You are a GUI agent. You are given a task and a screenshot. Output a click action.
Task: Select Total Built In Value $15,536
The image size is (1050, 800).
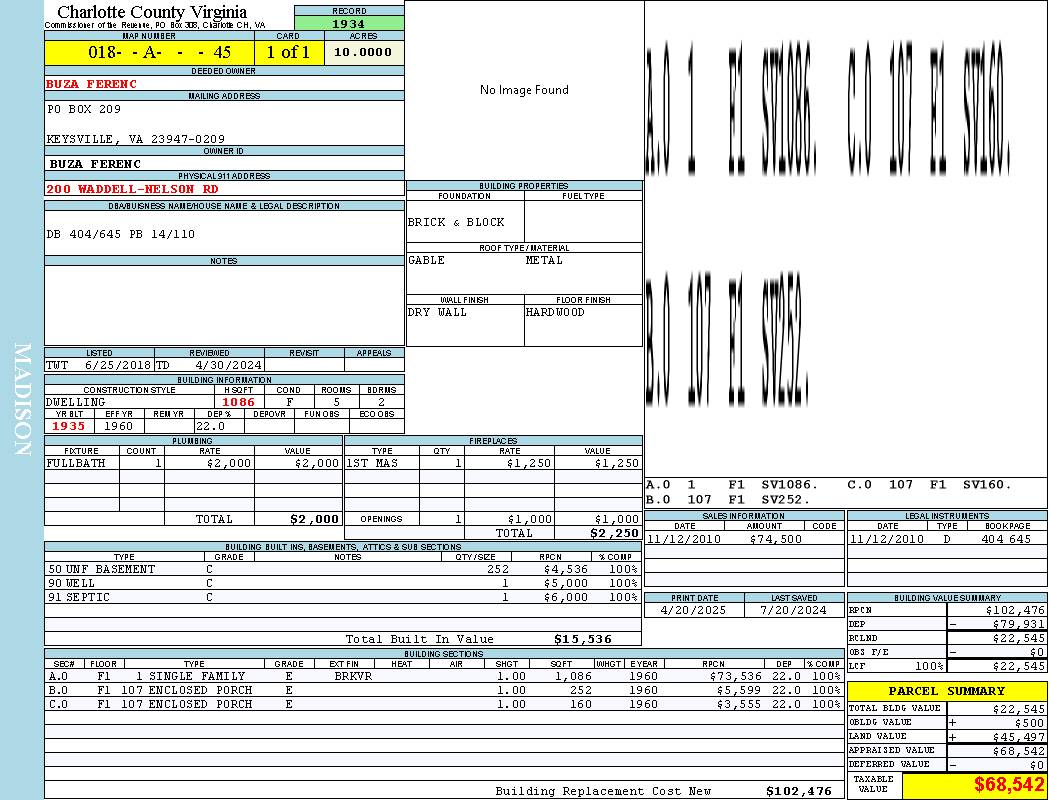(x=583, y=640)
